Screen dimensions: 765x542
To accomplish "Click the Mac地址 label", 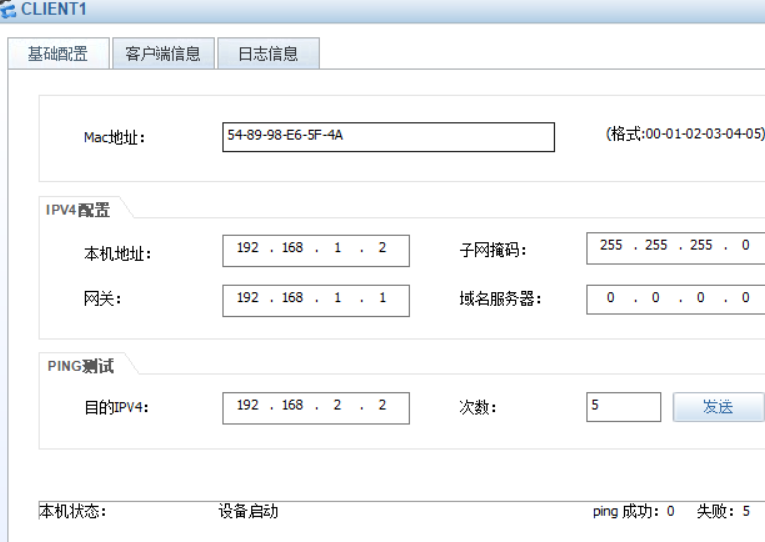I will tap(115, 138).
